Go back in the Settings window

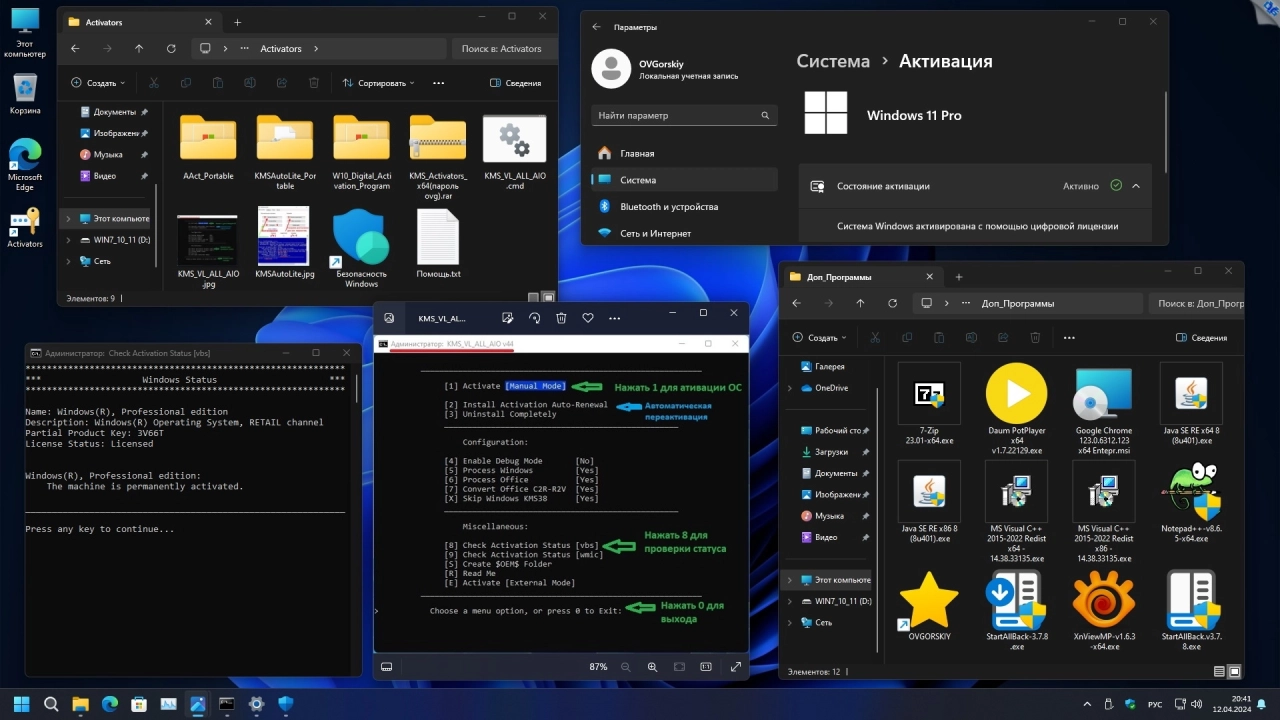click(597, 27)
